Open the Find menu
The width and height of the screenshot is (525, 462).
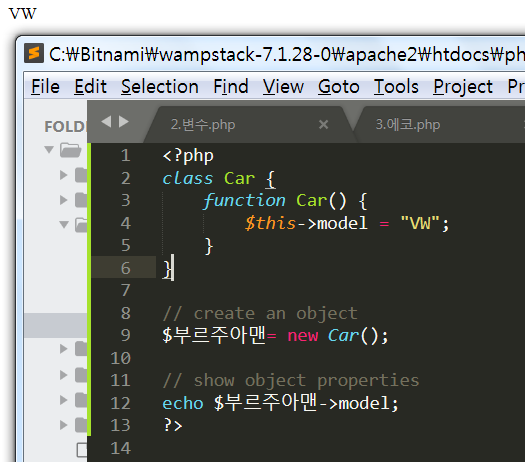pyautogui.click(x=231, y=87)
